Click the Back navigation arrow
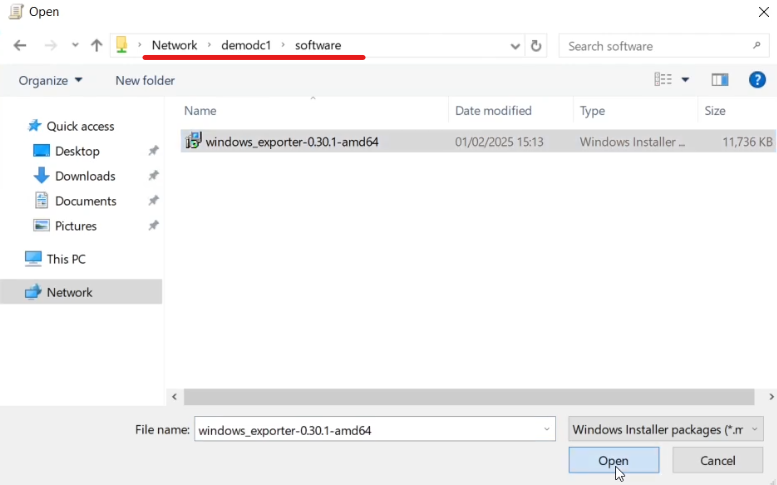This screenshot has height=485, width=777. 20,46
